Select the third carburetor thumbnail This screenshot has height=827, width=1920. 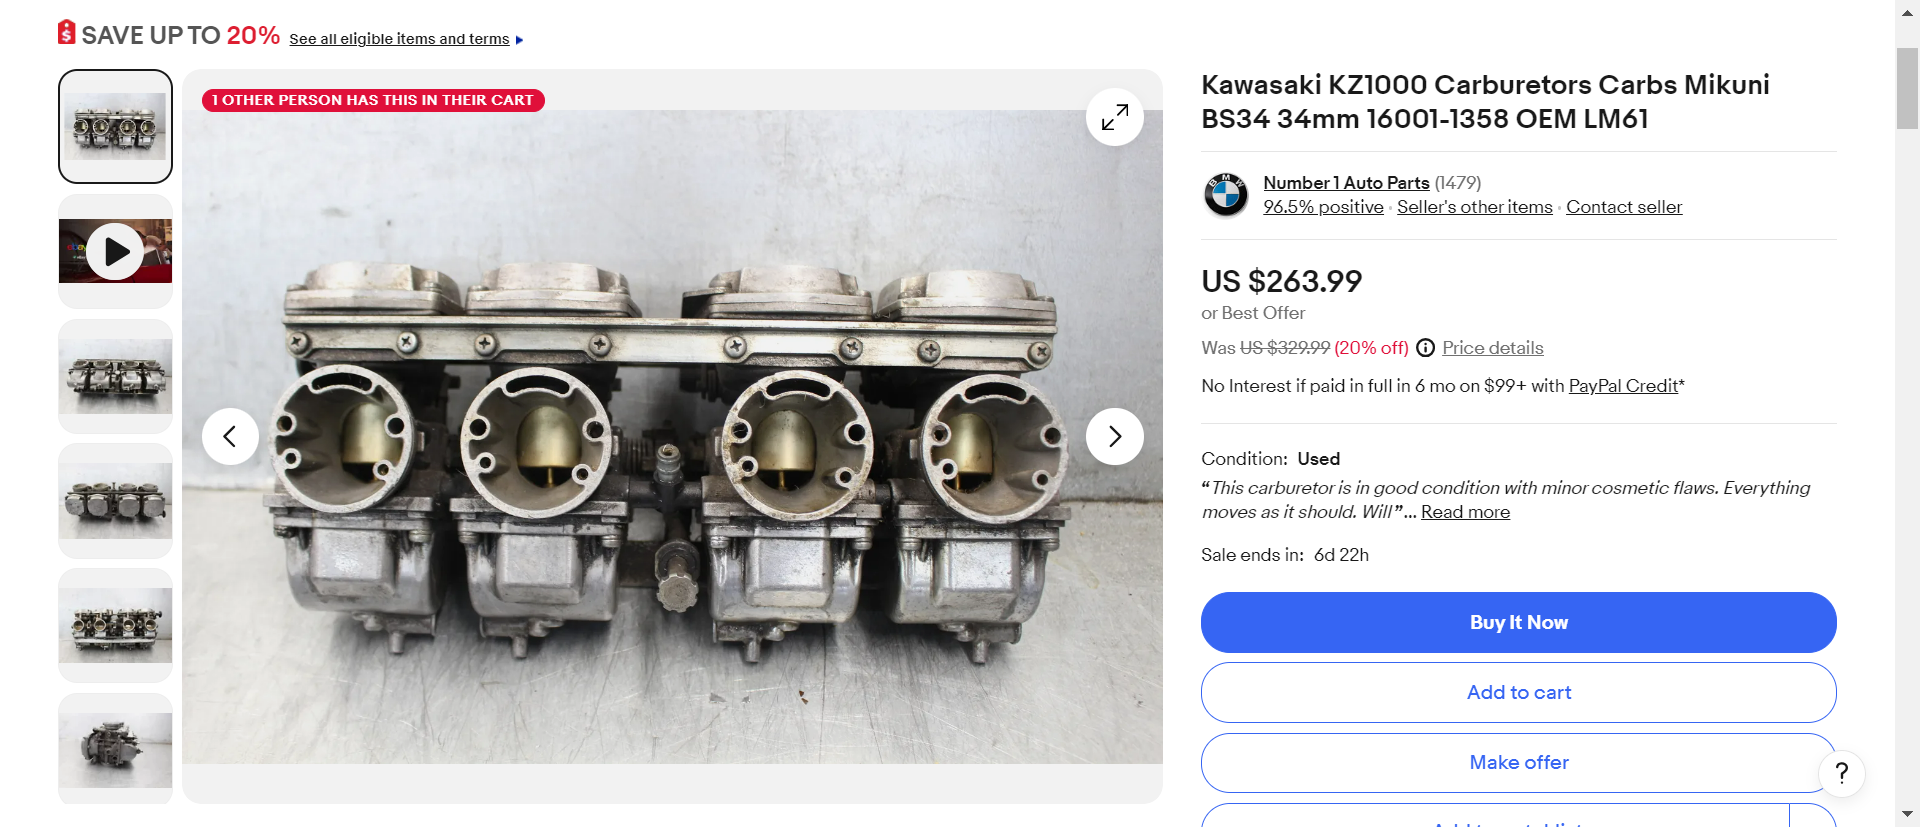click(115, 376)
